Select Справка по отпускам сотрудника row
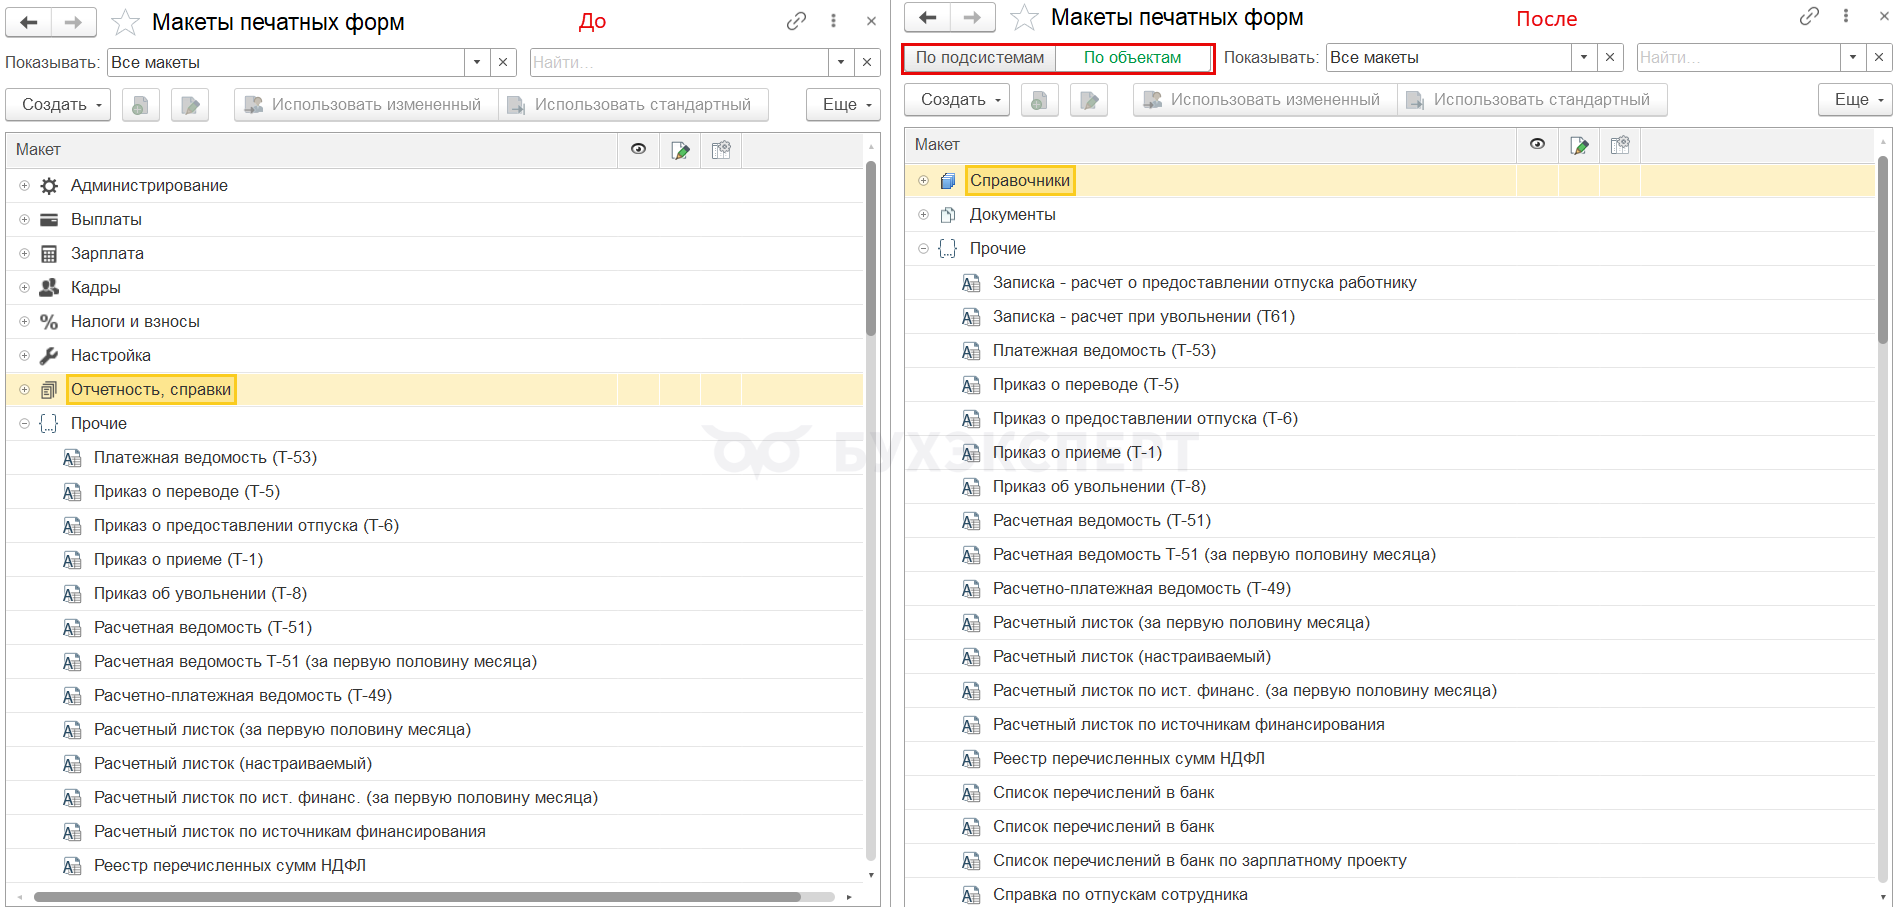This screenshot has height=907, width=1900. point(1390,894)
